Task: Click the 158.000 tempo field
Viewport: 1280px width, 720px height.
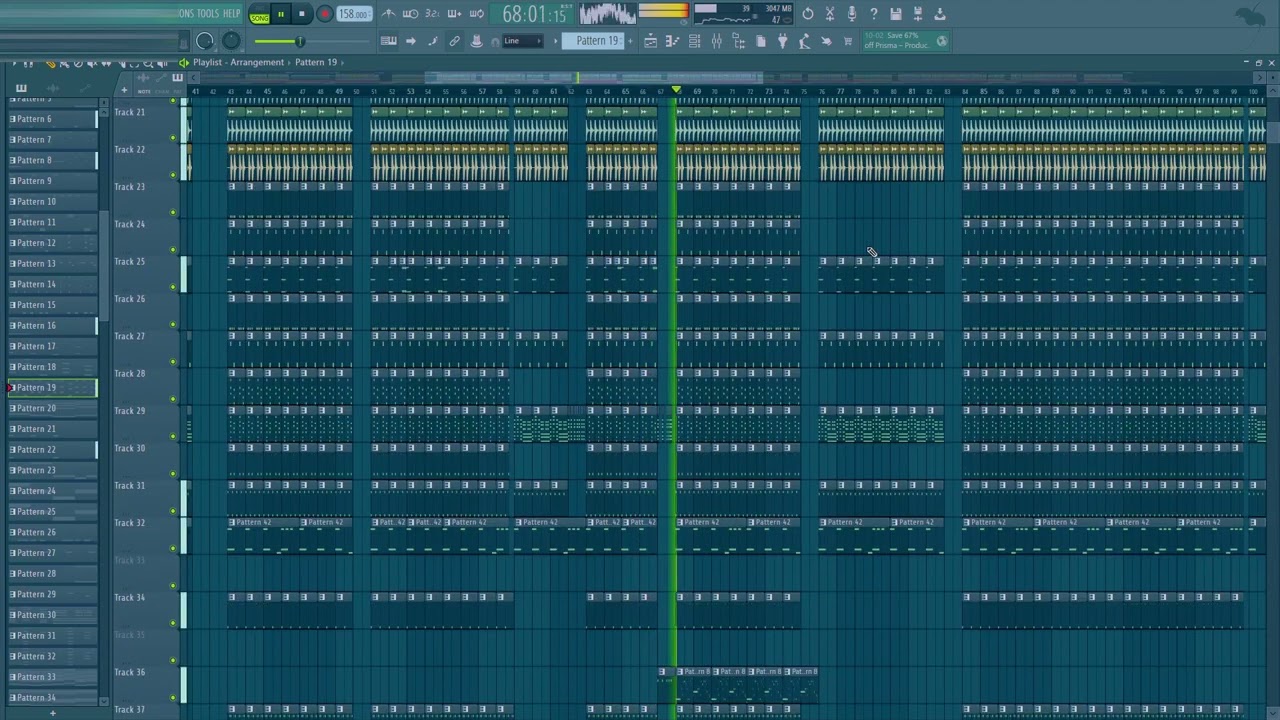Action: pyautogui.click(x=354, y=14)
